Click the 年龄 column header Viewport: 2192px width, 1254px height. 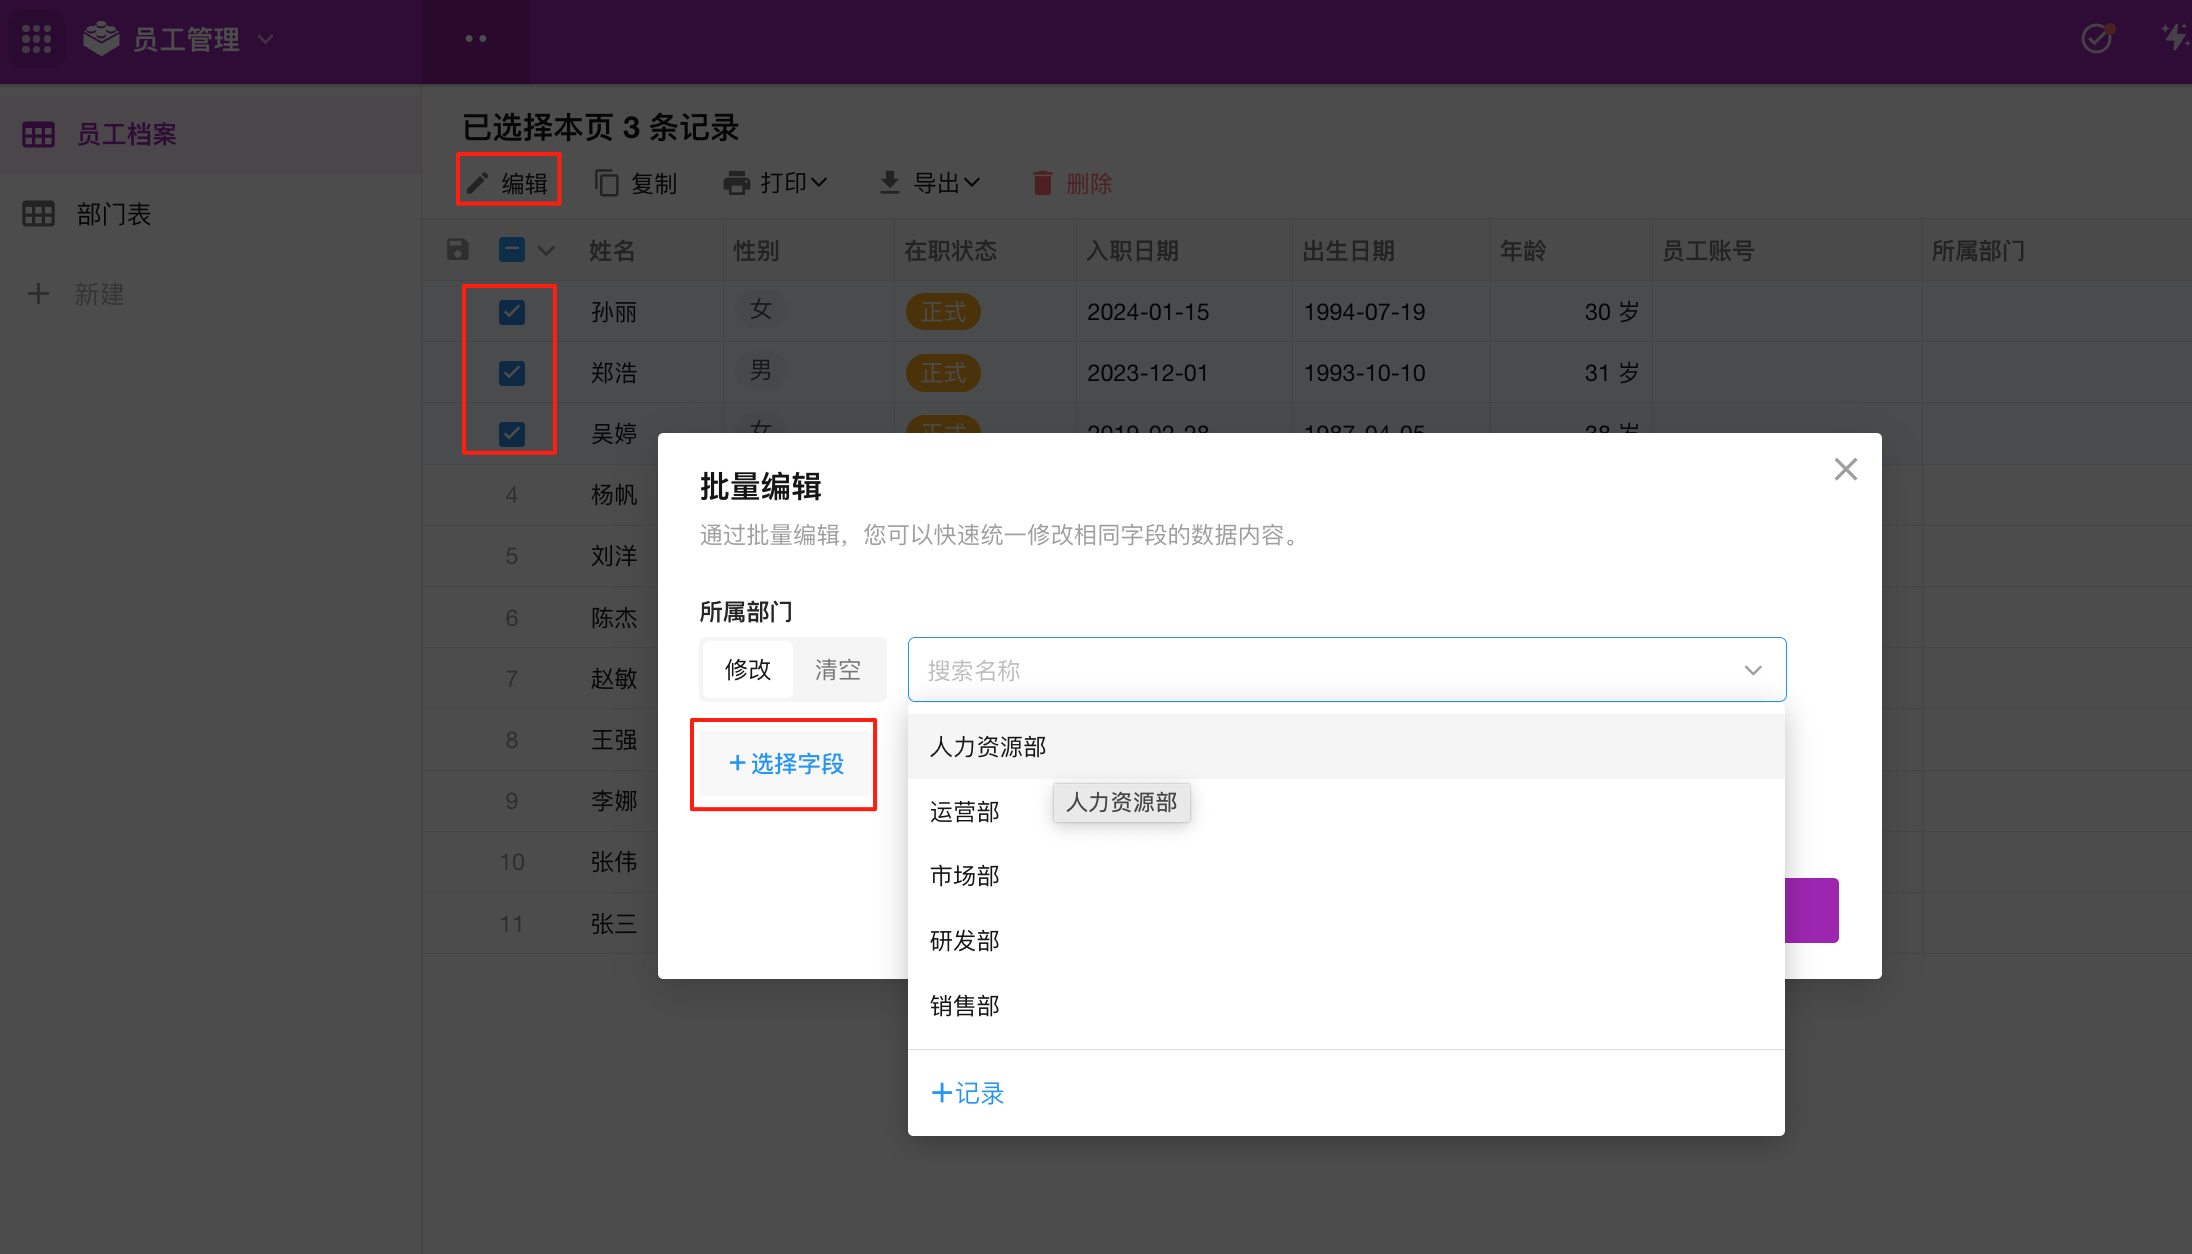1523,251
